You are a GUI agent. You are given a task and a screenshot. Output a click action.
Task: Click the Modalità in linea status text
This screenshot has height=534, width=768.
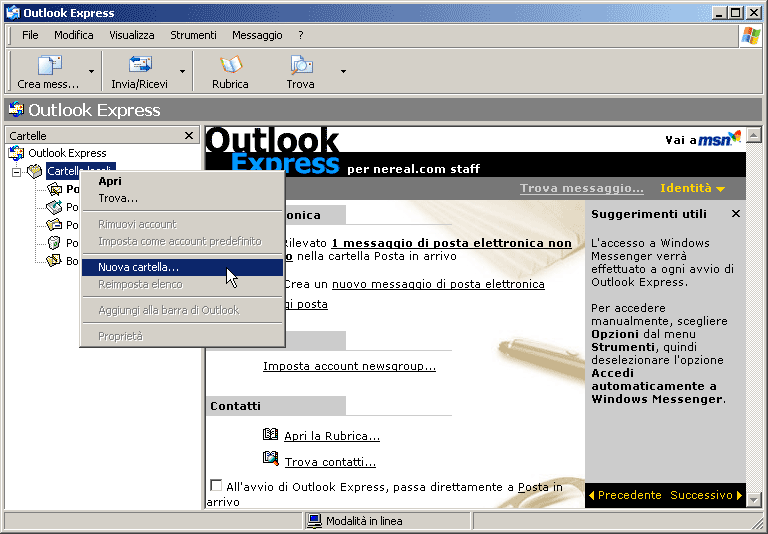(x=364, y=521)
